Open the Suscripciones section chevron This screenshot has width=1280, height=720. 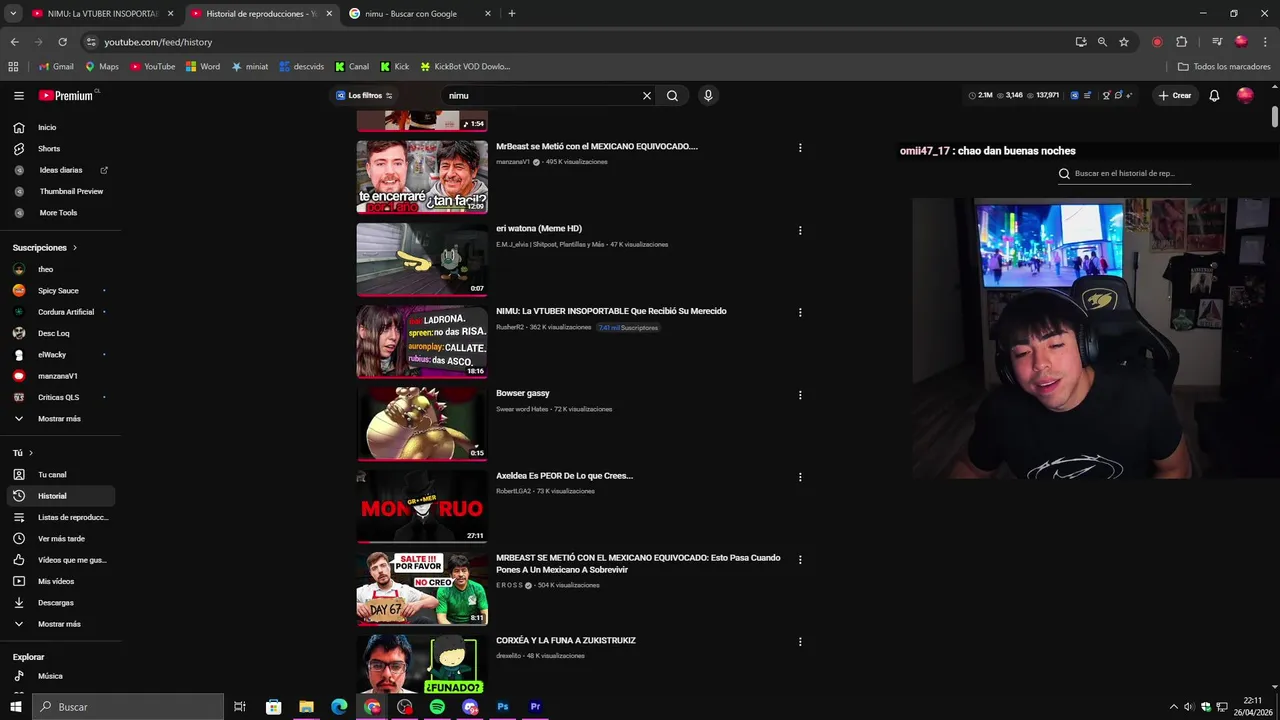(74, 248)
